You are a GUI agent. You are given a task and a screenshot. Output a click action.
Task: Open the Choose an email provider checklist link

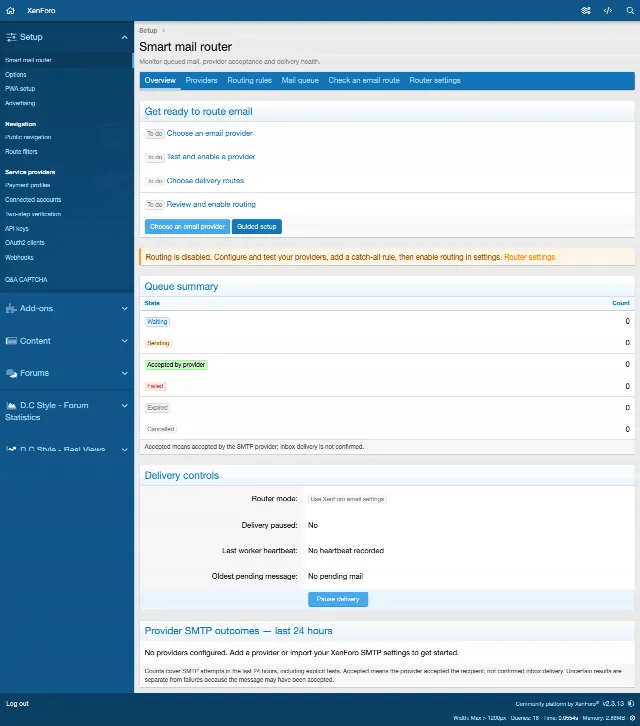click(x=209, y=133)
